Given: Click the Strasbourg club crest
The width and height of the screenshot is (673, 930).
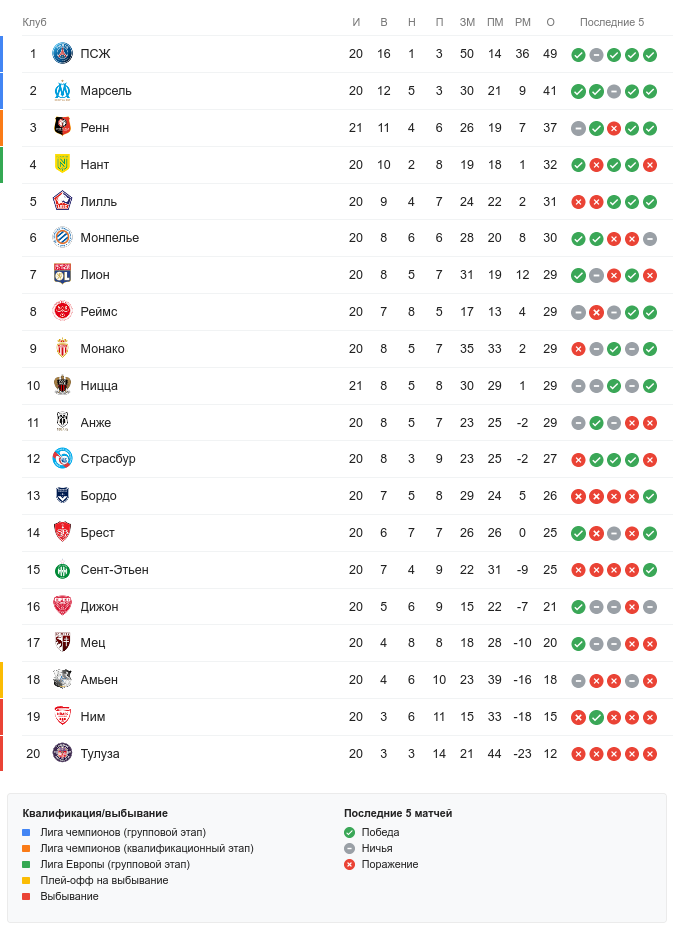Looking at the screenshot, I should click(x=62, y=459).
